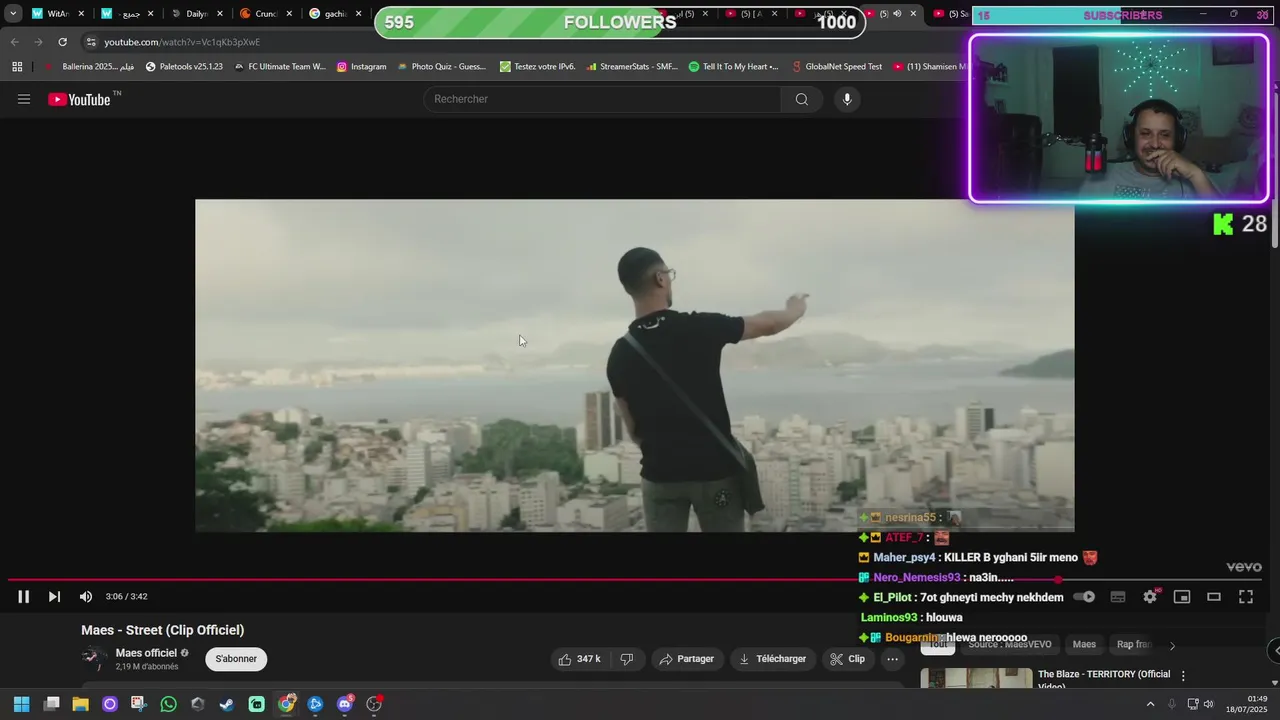Open the player settings gear

point(1150,597)
